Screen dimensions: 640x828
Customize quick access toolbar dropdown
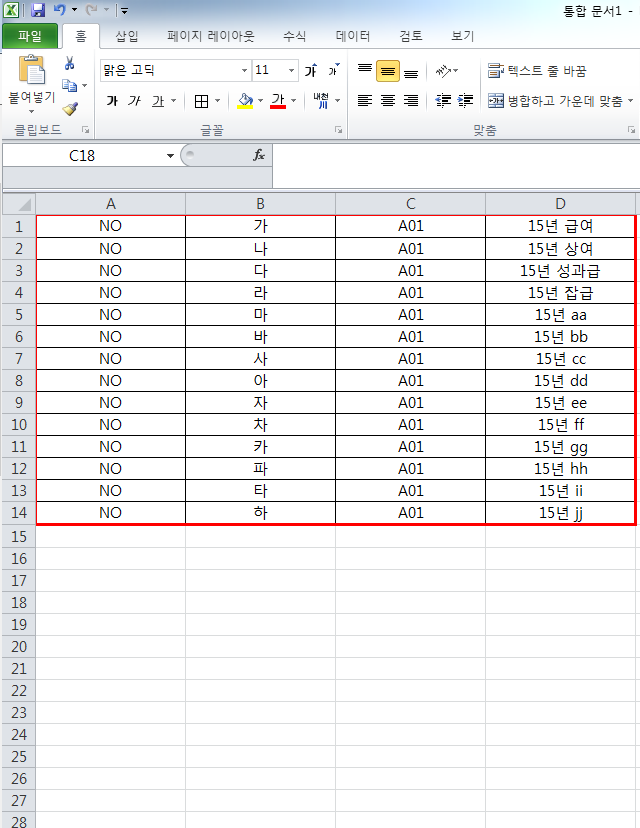(125, 10)
